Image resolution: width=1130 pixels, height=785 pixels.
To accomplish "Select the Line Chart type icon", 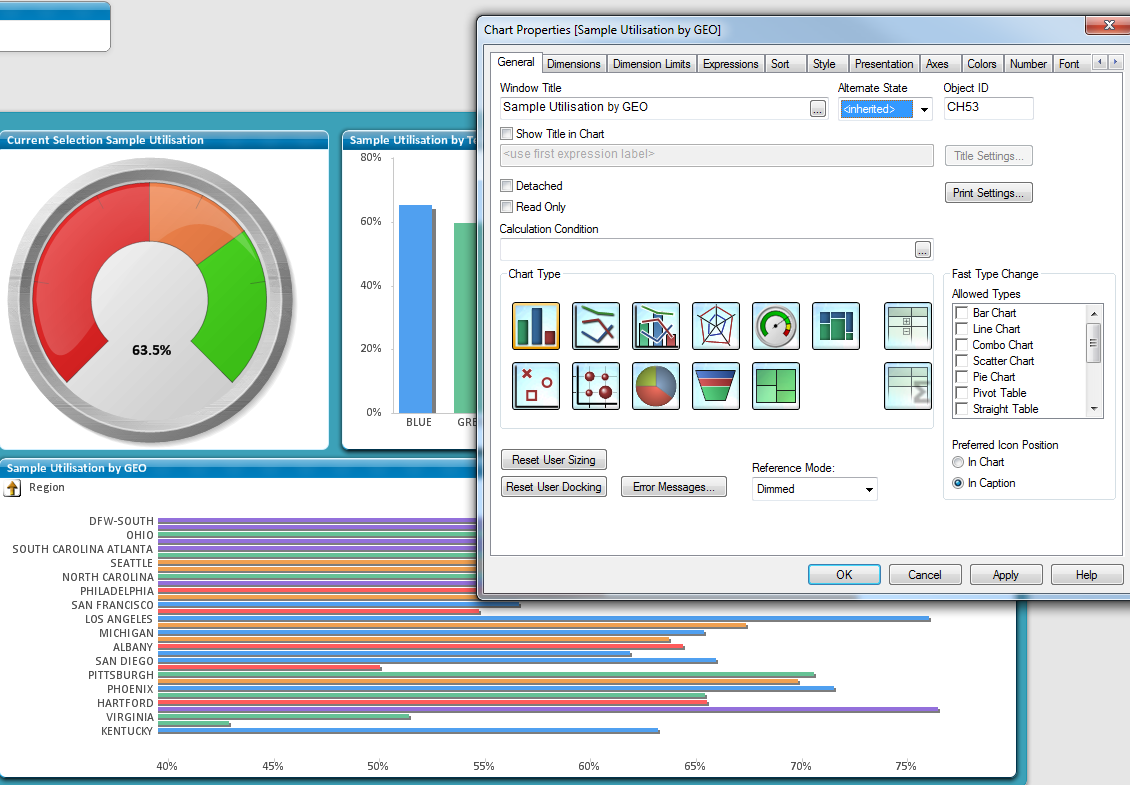I will pyautogui.click(x=596, y=326).
